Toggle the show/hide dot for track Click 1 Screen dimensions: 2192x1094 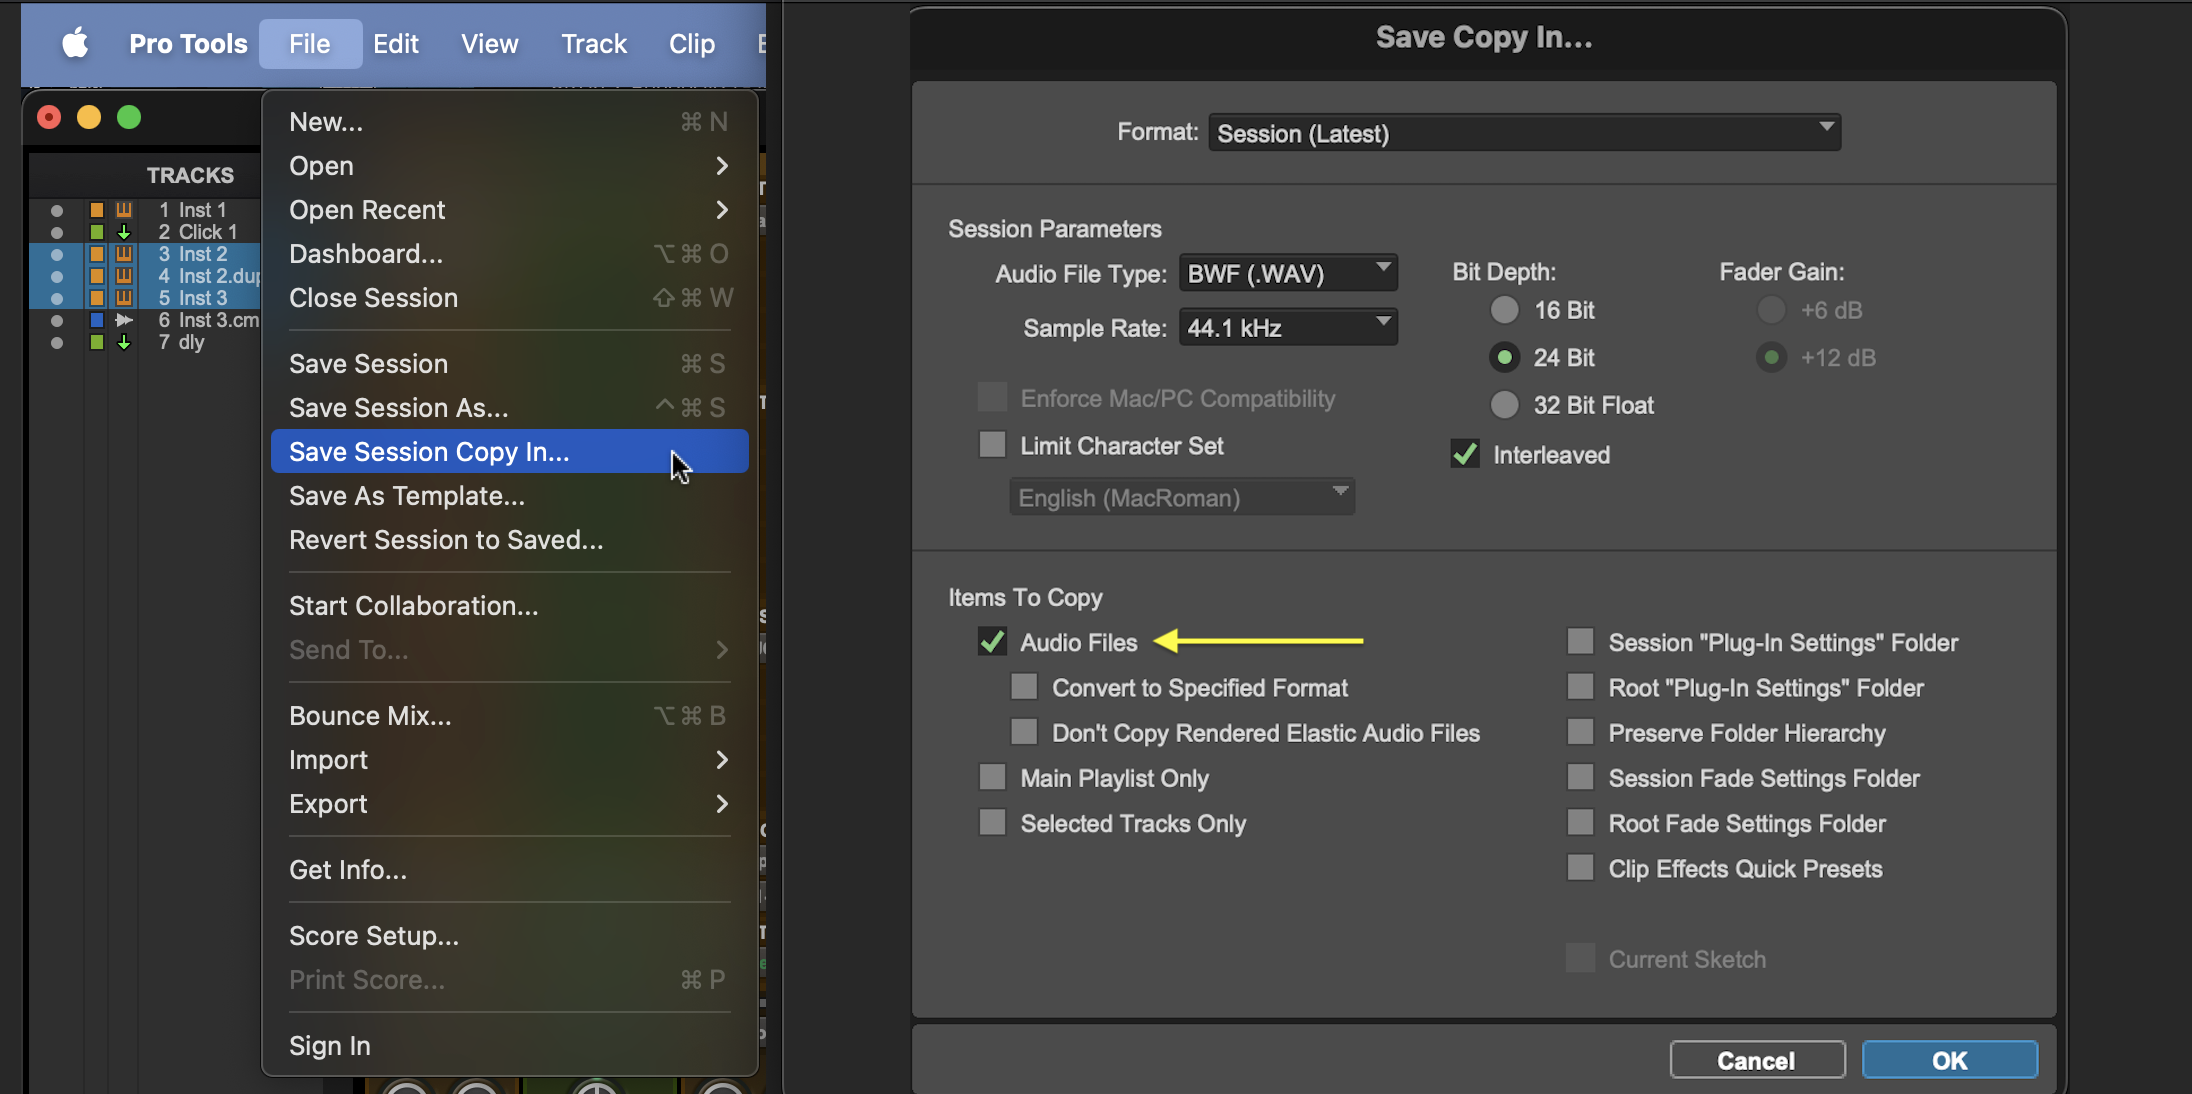(57, 233)
